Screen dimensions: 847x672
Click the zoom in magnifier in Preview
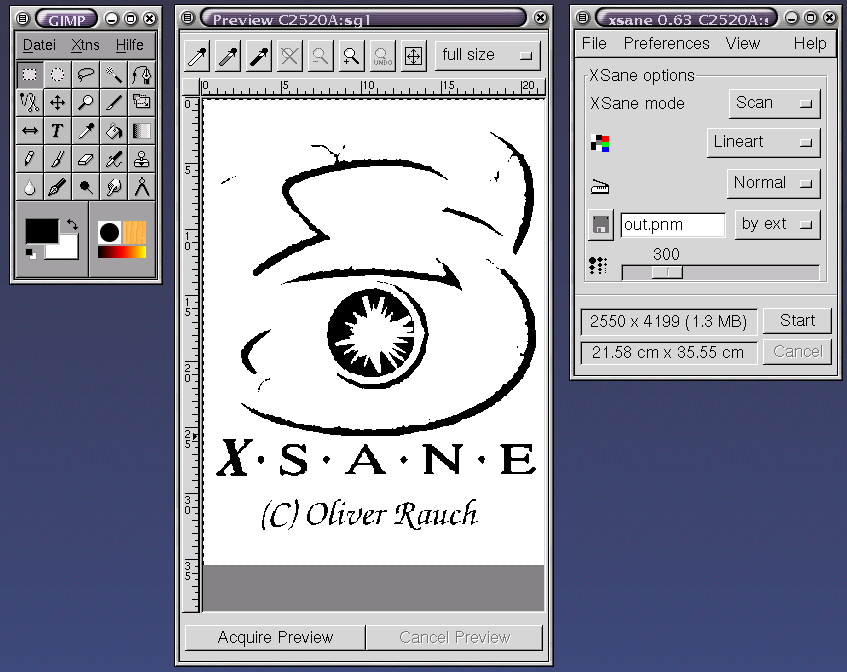(x=351, y=56)
